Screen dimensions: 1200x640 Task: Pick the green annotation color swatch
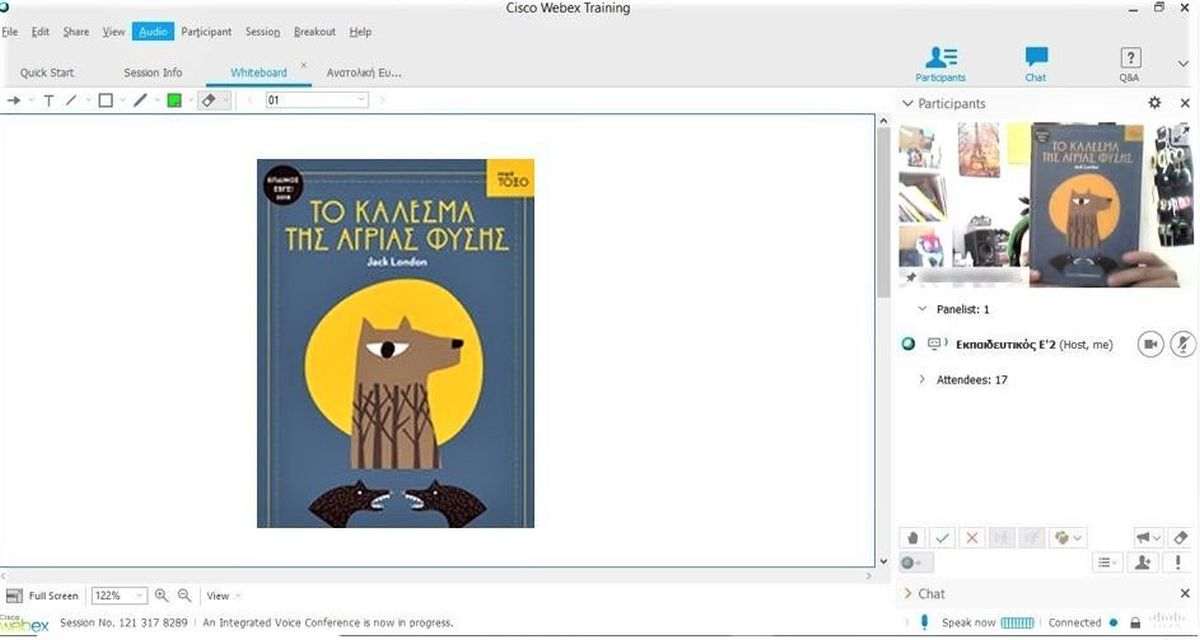pyautogui.click(x=174, y=100)
